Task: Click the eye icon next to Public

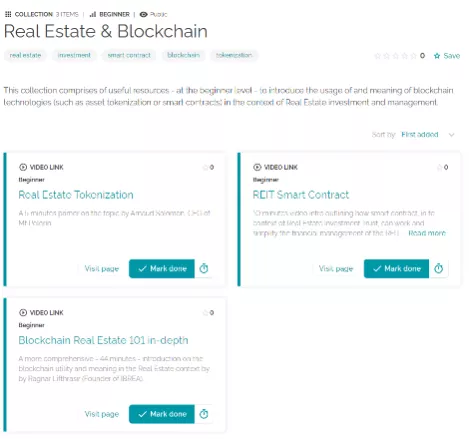Action: pos(143,14)
